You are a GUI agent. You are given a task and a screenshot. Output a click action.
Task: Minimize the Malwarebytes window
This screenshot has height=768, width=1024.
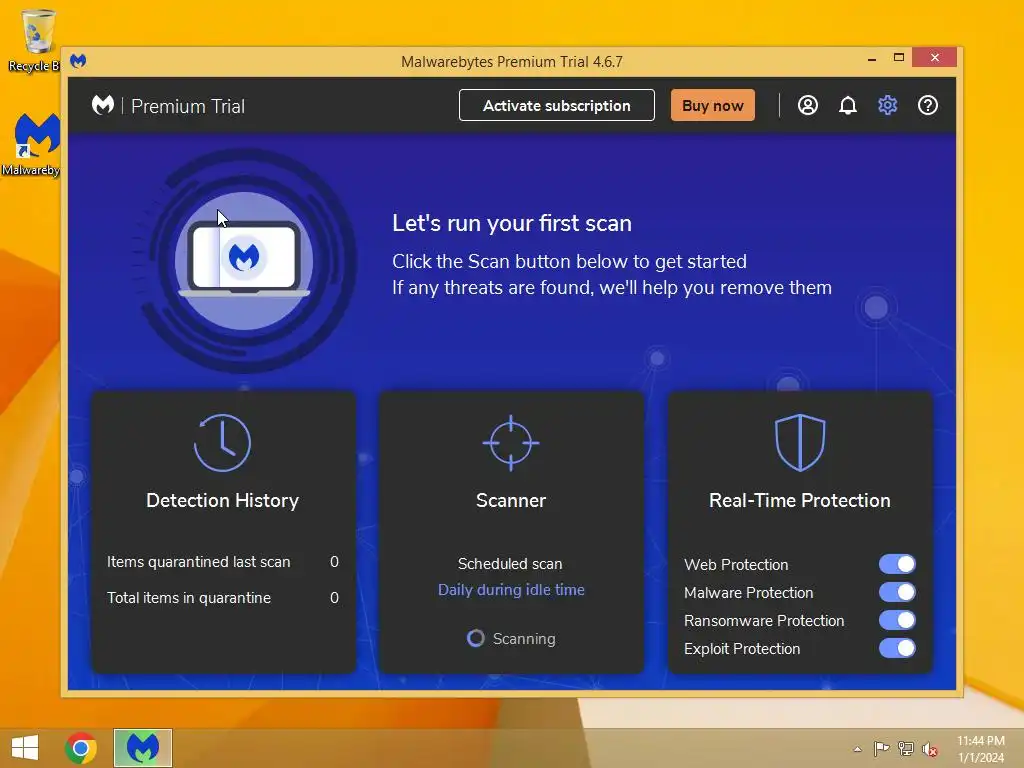point(872,58)
